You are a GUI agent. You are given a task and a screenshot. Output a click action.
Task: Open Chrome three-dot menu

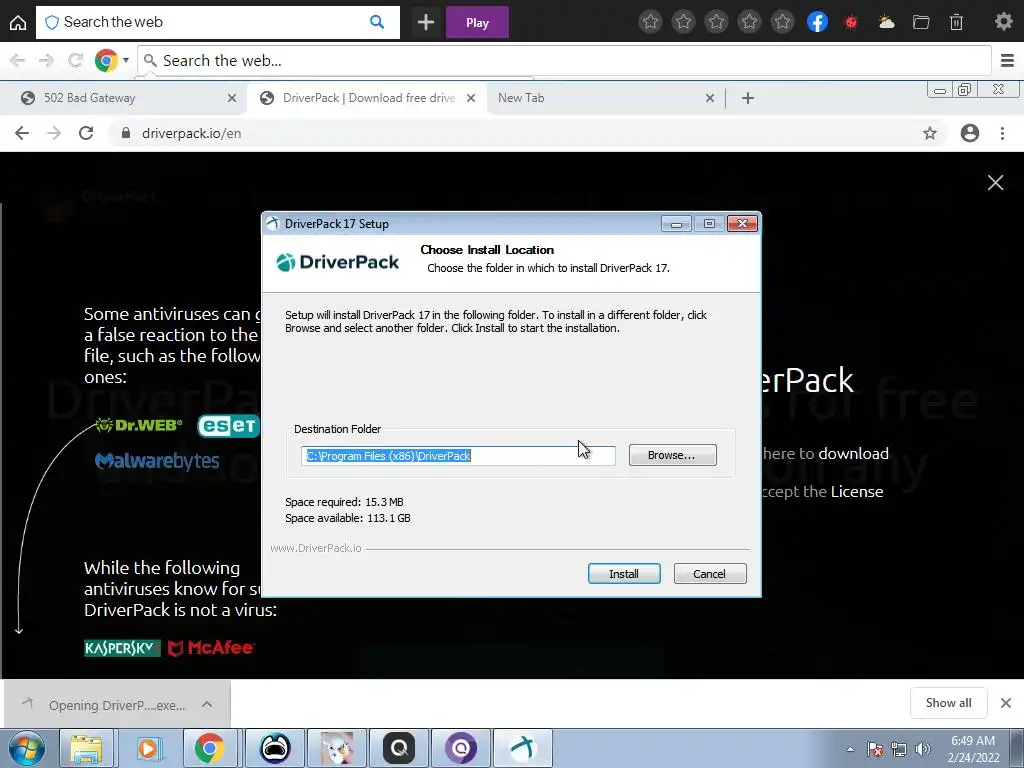tap(1002, 133)
